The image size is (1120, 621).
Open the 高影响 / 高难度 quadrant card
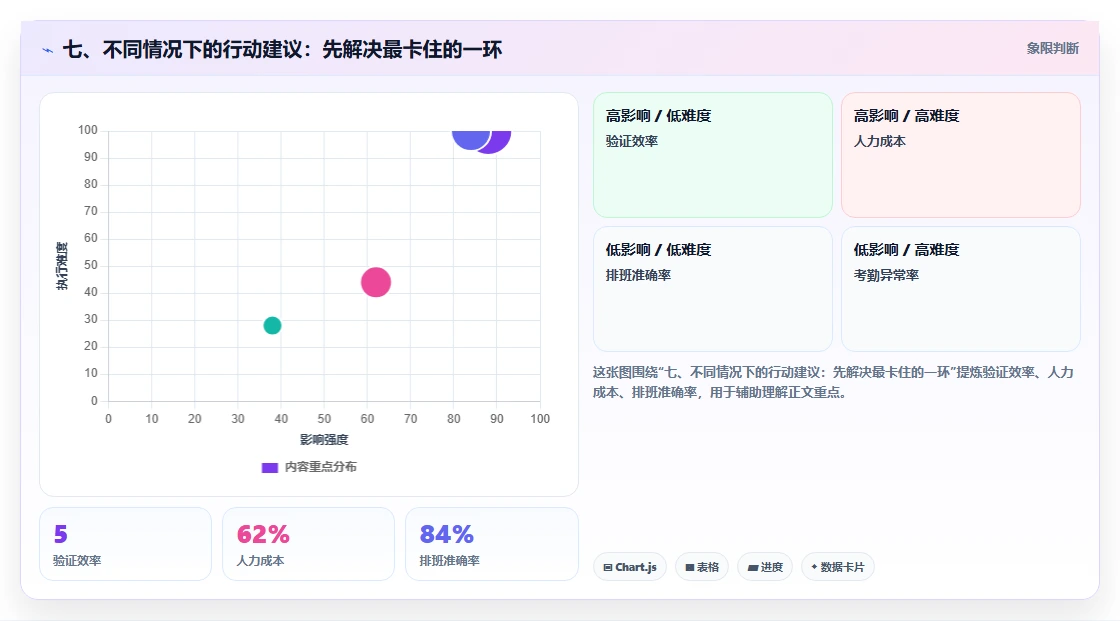point(961,155)
